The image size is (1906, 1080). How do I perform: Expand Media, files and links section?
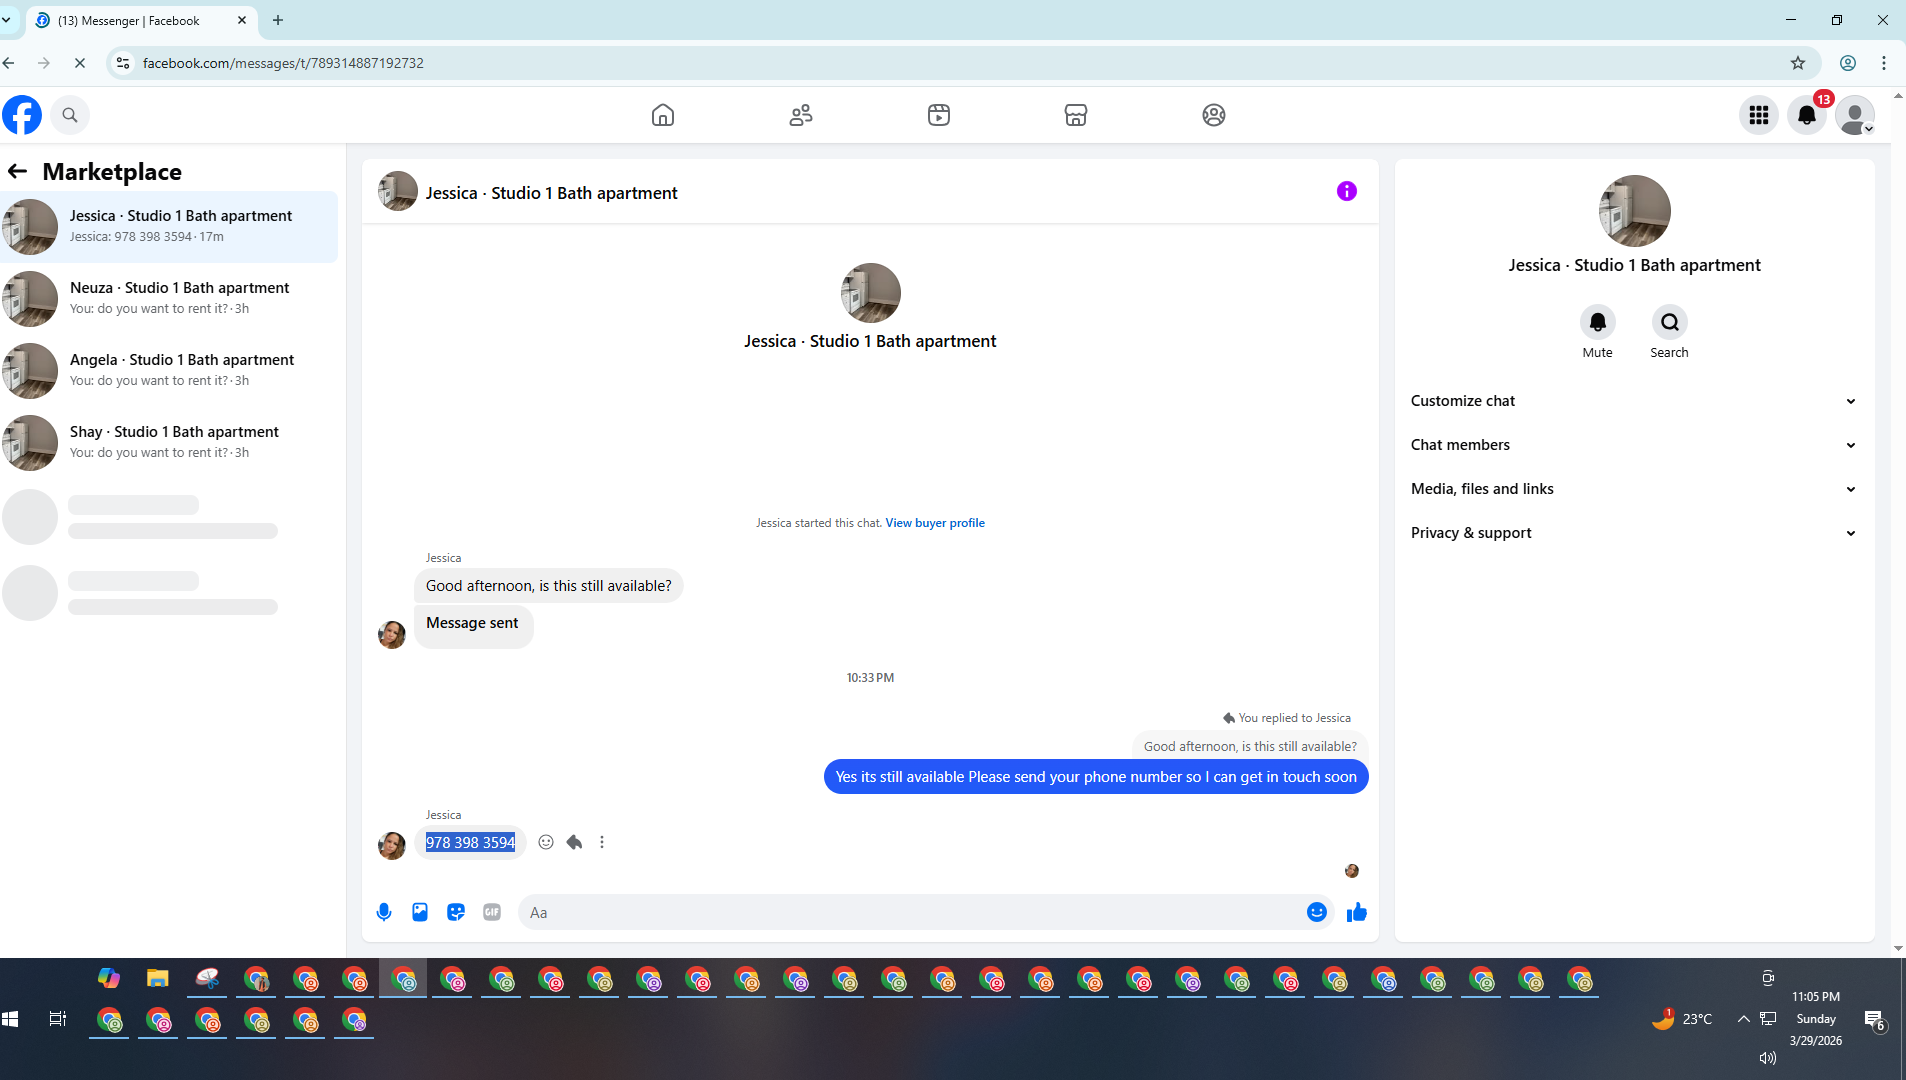tap(1634, 489)
